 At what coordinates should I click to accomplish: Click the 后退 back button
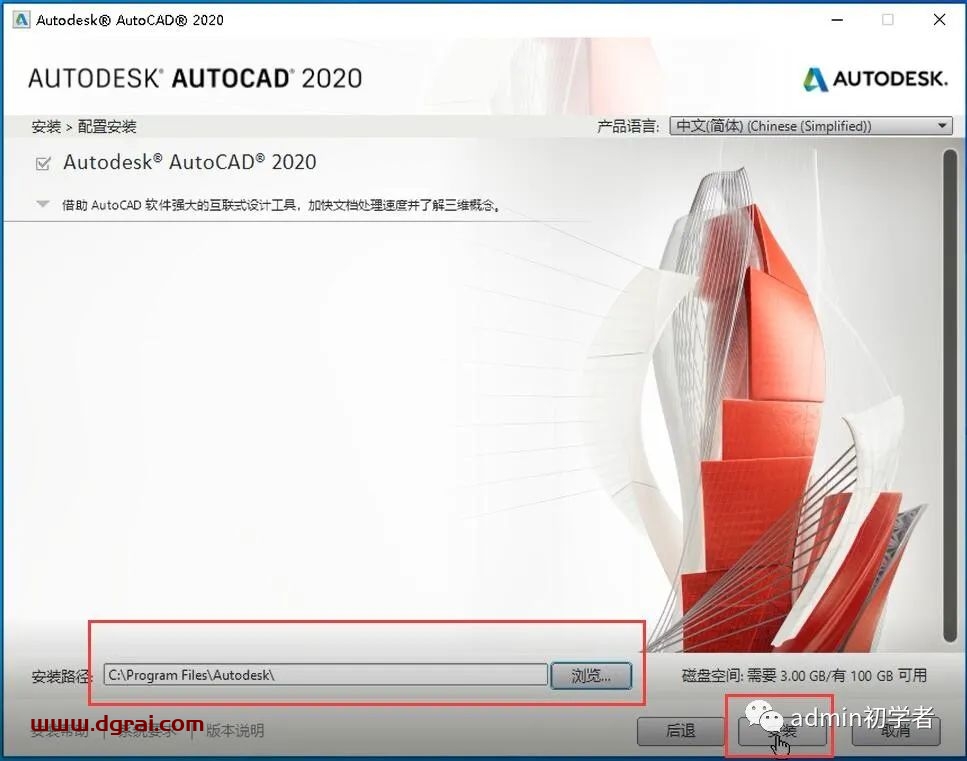[x=681, y=731]
